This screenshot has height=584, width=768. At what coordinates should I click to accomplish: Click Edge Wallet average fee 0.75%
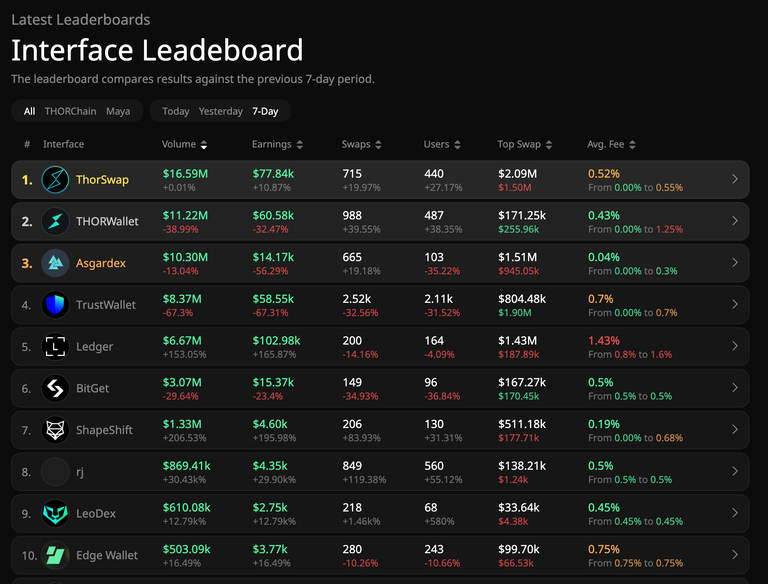coord(604,549)
